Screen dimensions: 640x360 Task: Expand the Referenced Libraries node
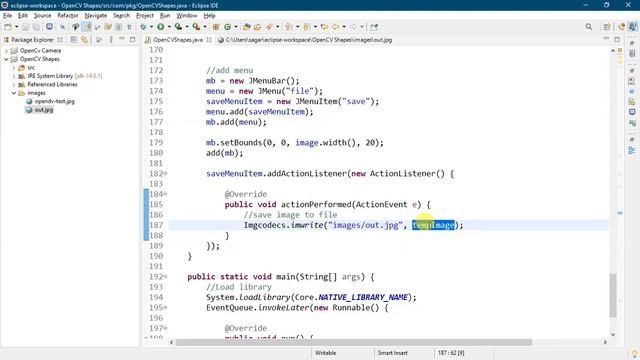[x=13, y=84]
